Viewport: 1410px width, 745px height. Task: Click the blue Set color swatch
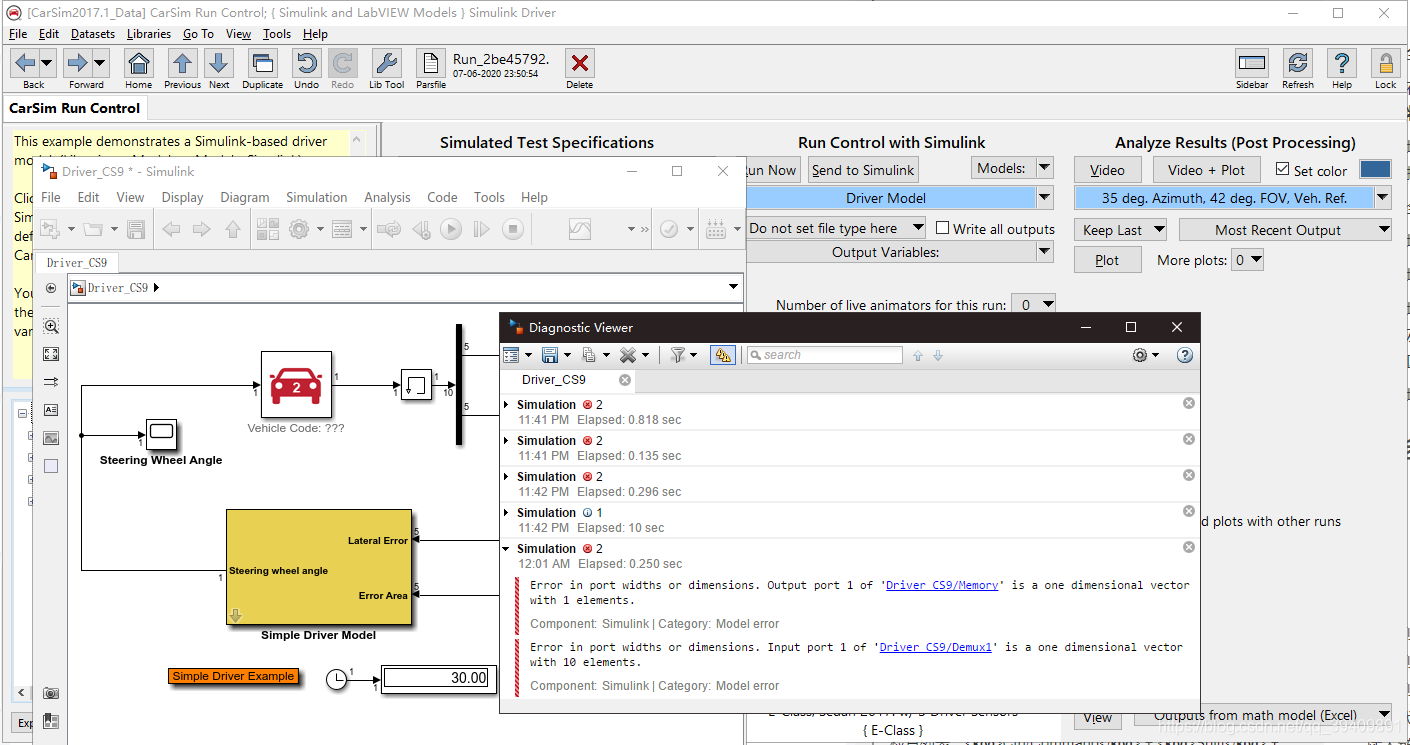1375,170
